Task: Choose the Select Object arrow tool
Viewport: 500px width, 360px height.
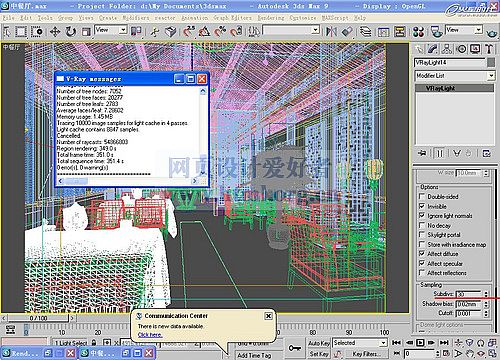Action: [x=7, y=32]
